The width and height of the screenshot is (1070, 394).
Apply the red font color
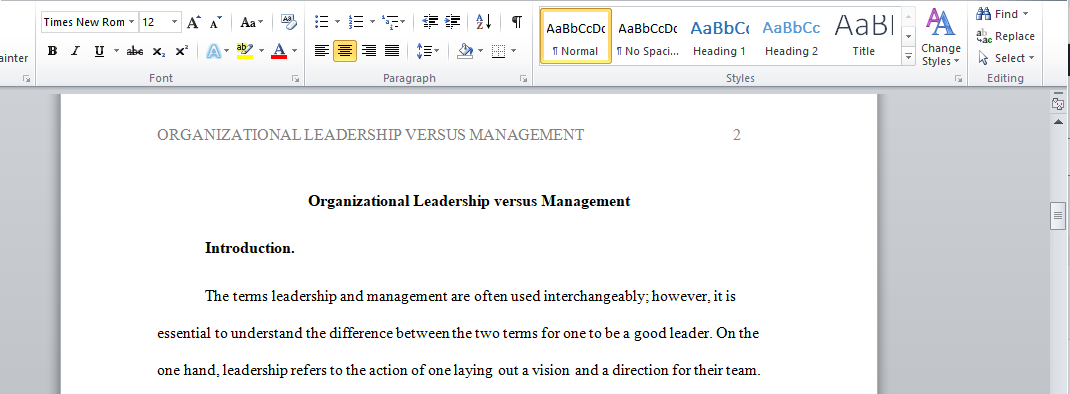pyautogui.click(x=278, y=51)
